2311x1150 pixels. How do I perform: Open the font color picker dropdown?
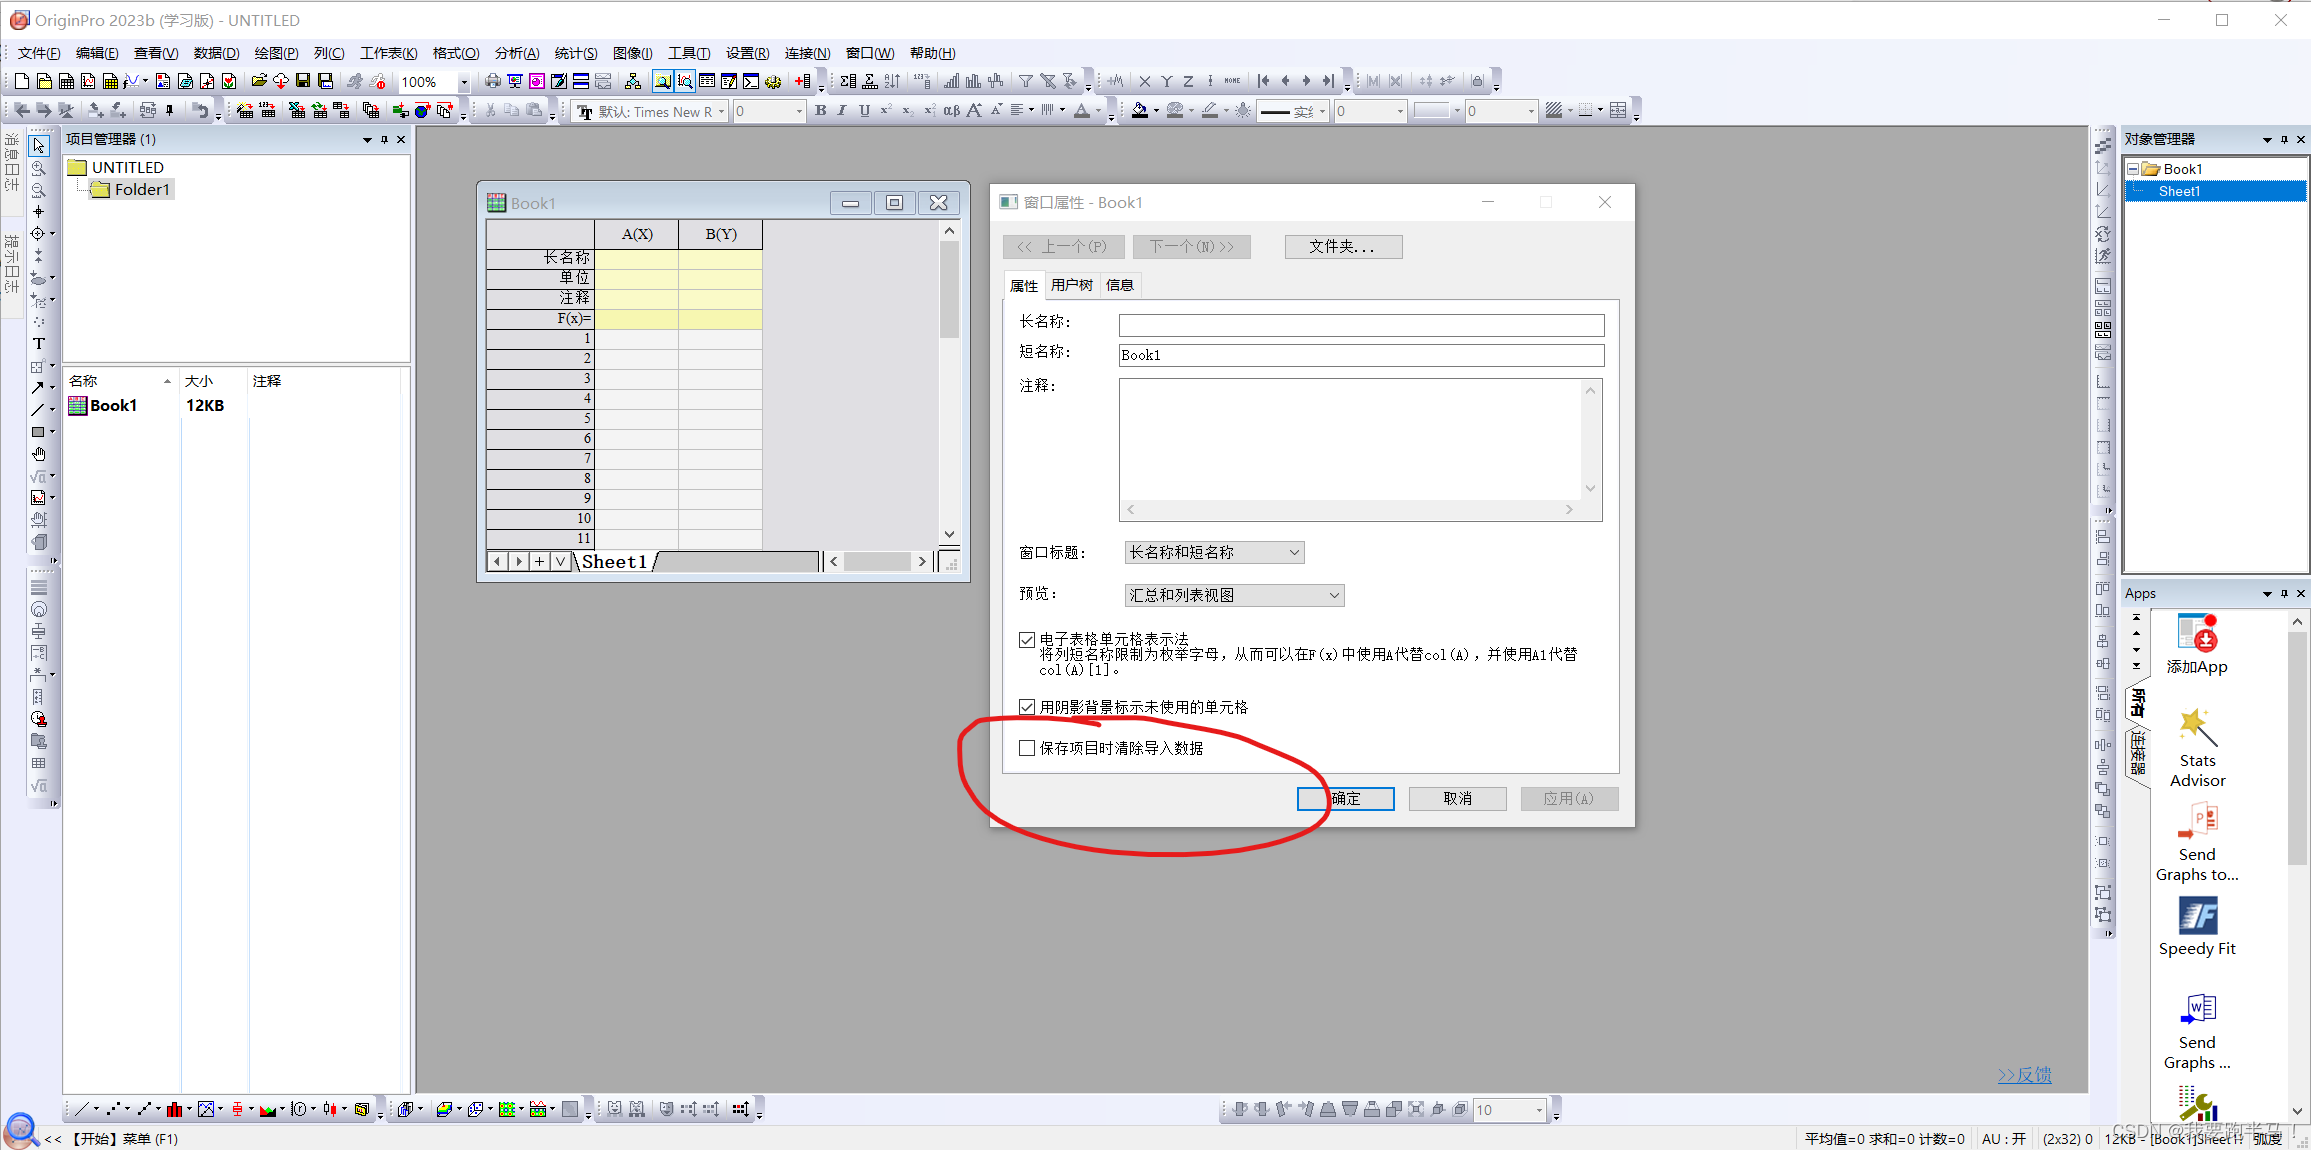coord(1097,111)
